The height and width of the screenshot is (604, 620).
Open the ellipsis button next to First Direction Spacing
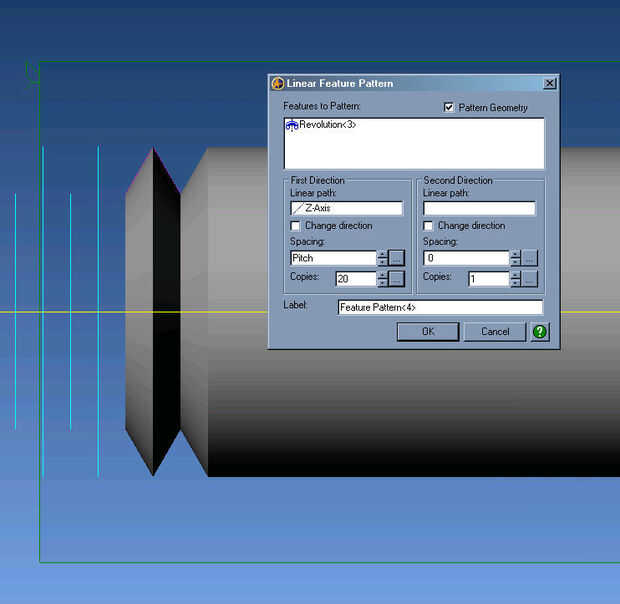coord(397,258)
